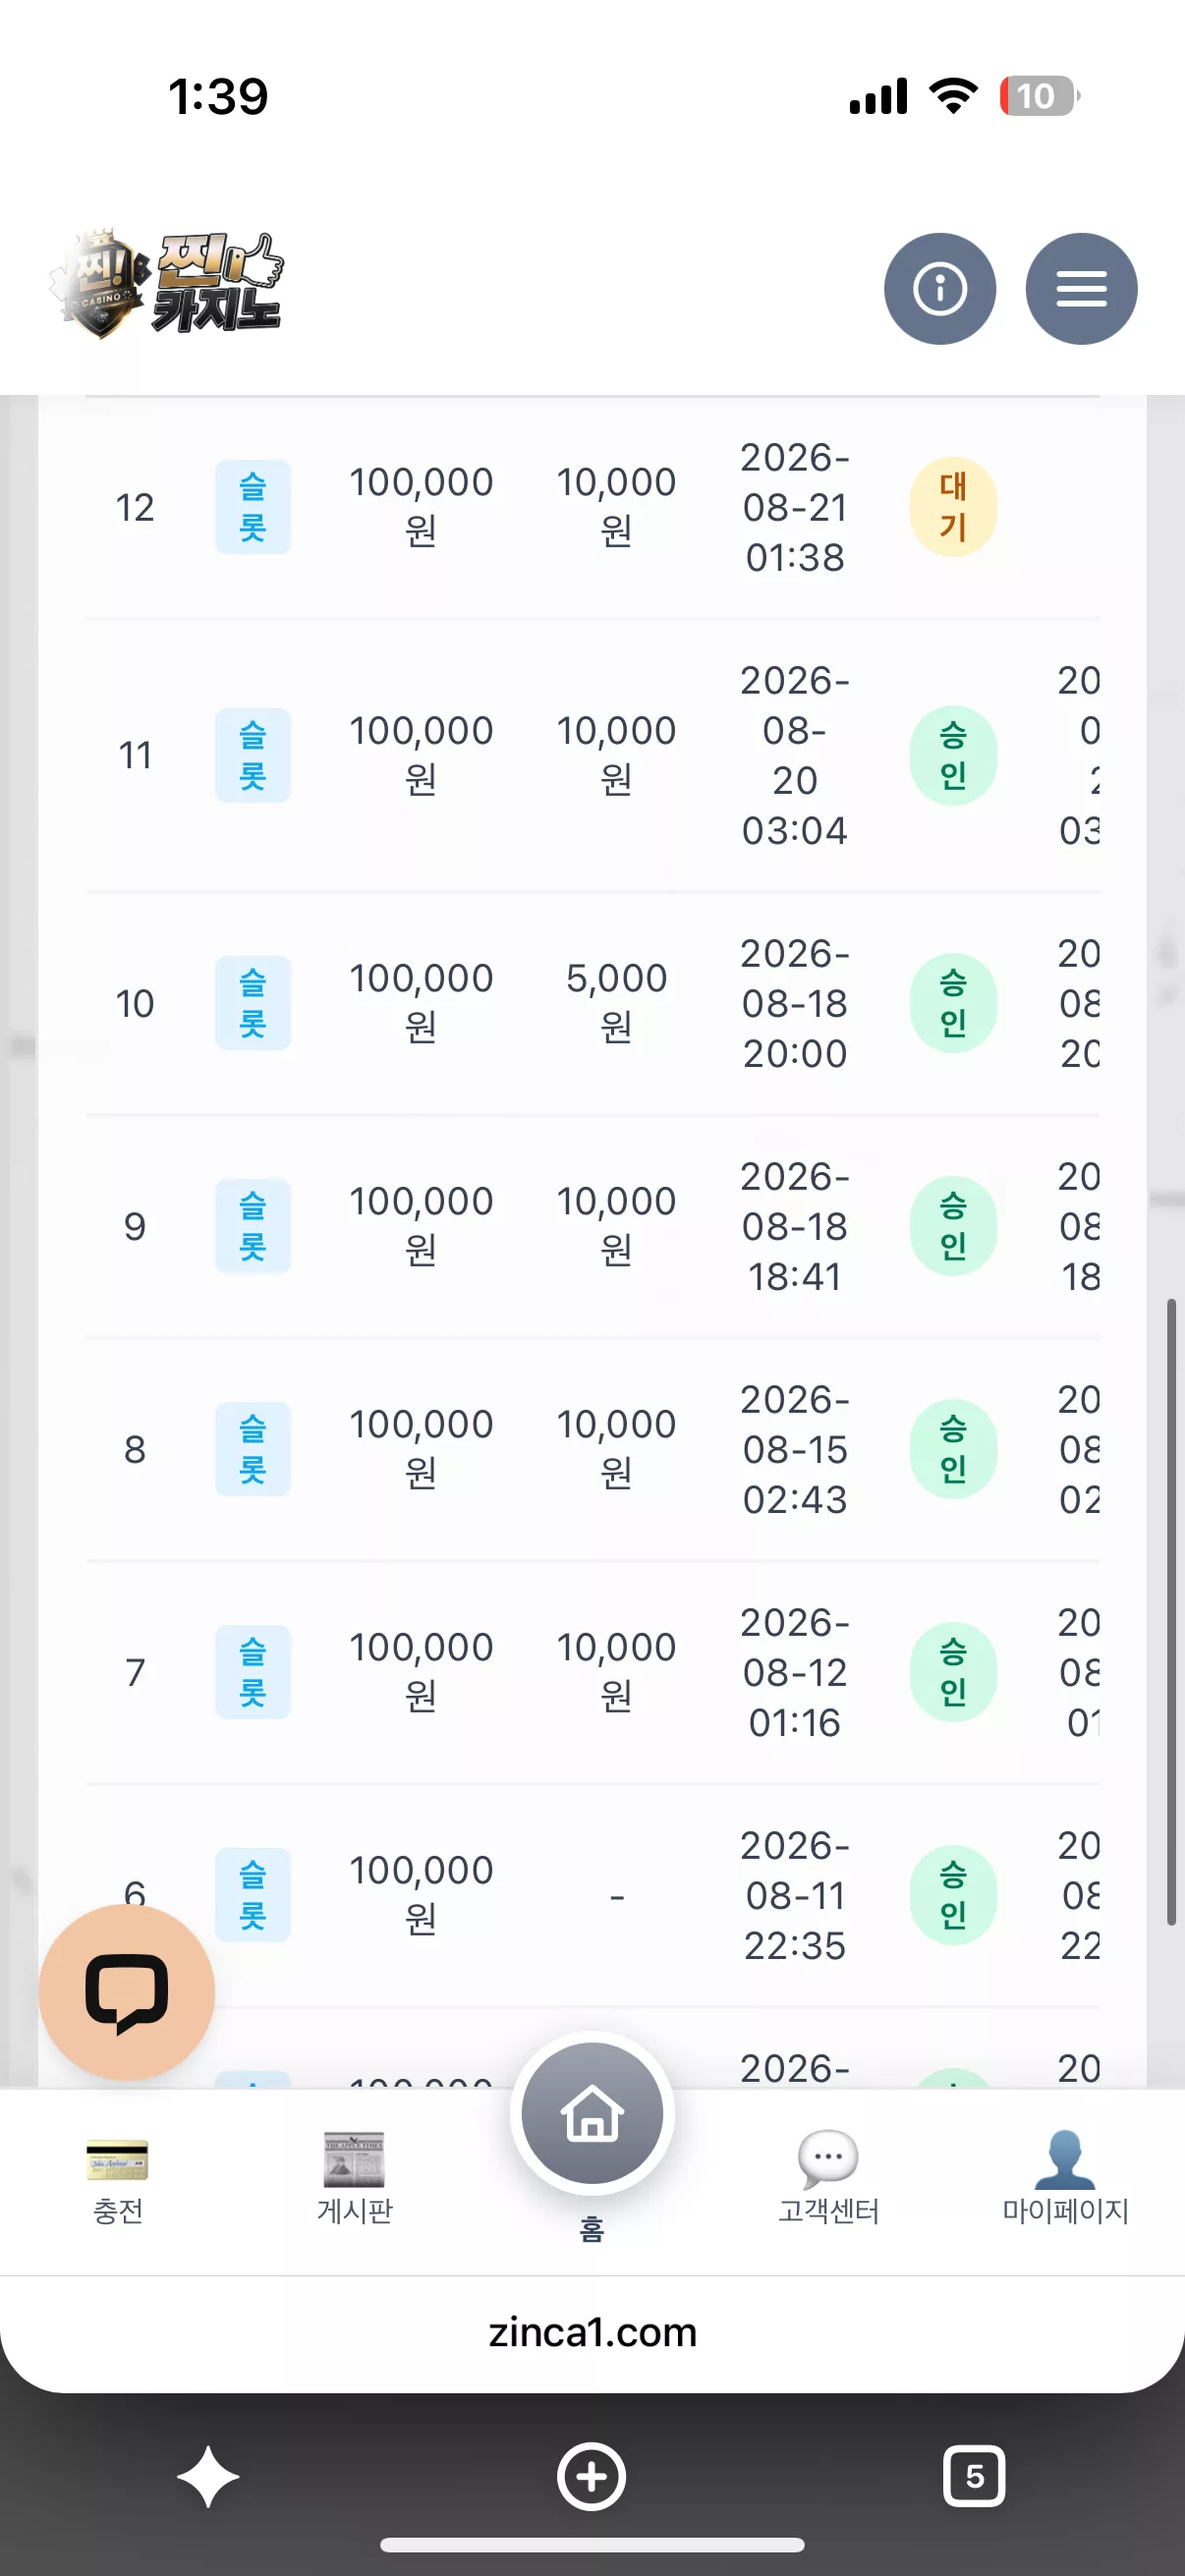Go to the home button

592,2113
